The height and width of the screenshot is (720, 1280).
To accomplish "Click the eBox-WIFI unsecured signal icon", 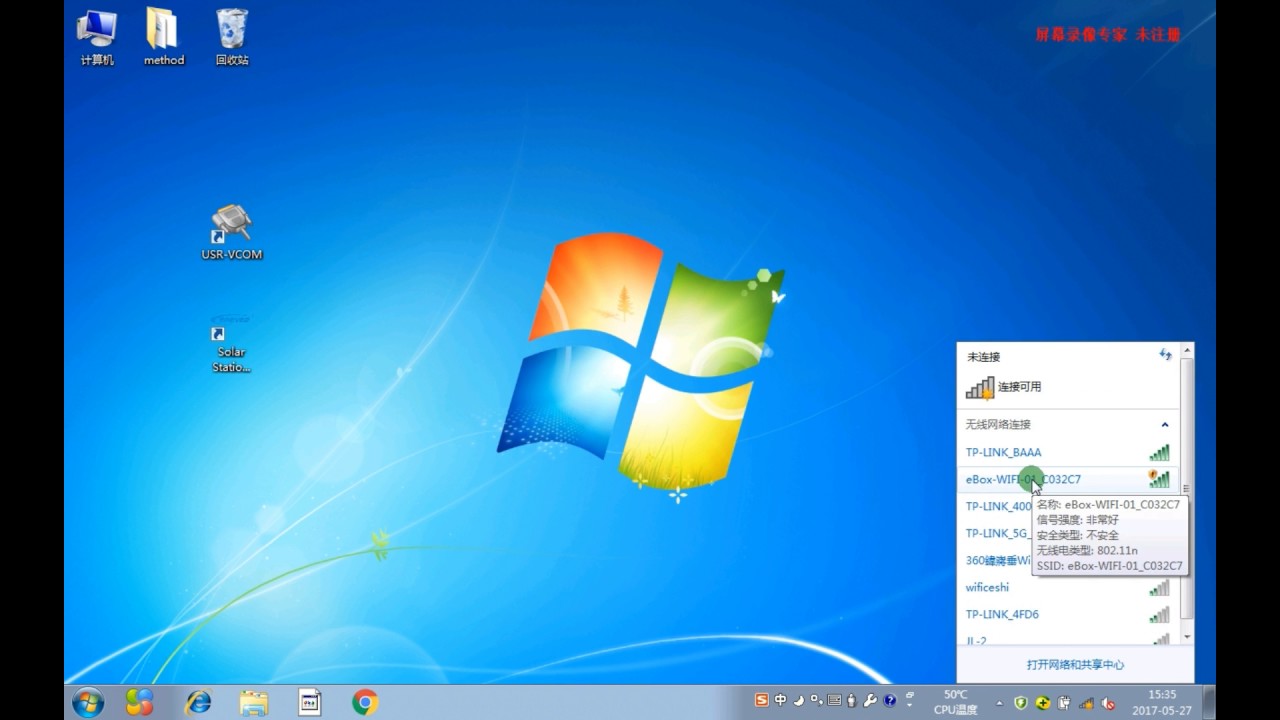I will point(1159,479).
